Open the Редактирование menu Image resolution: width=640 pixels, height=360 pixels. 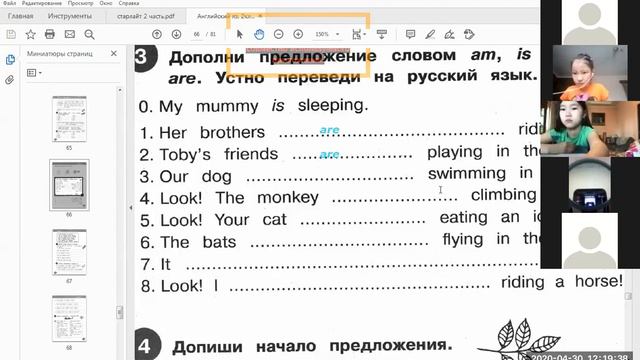click(42, 3)
